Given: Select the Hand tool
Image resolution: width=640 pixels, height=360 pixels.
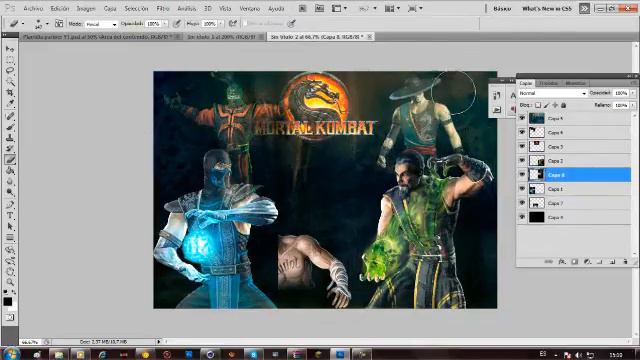Looking at the screenshot, I should pyautogui.click(x=10, y=271).
